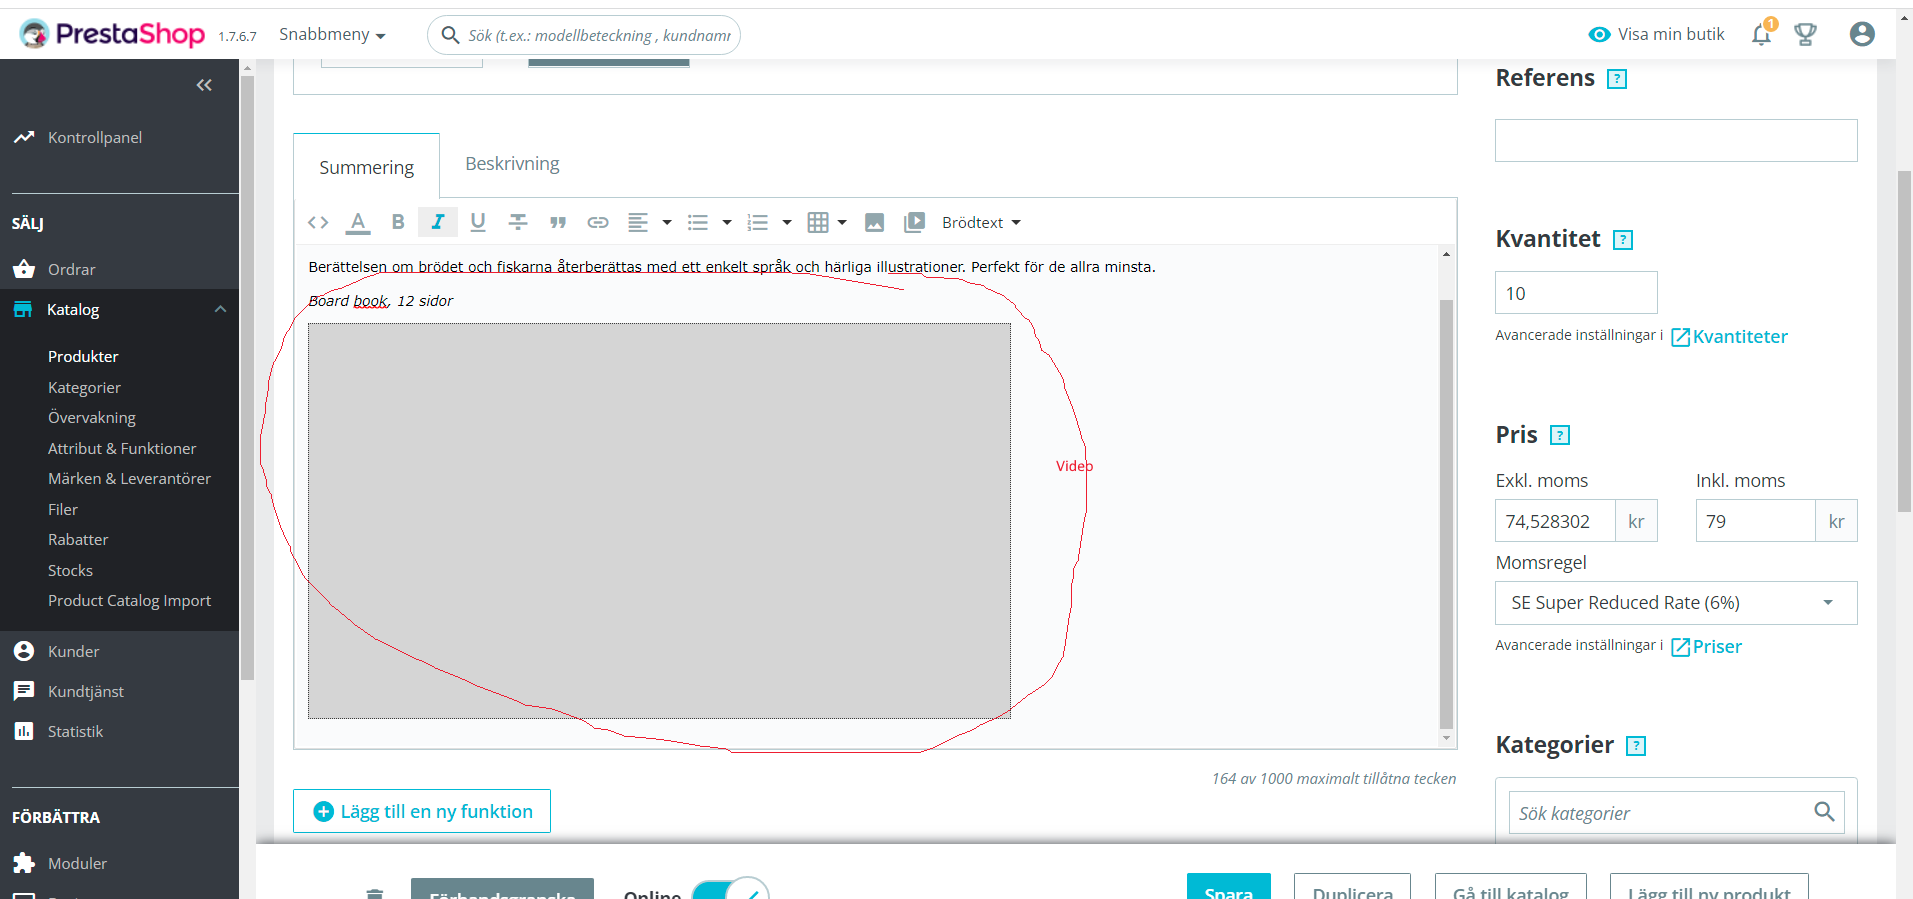
Task: Toggle the Online product switch
Action: (730, 889)
